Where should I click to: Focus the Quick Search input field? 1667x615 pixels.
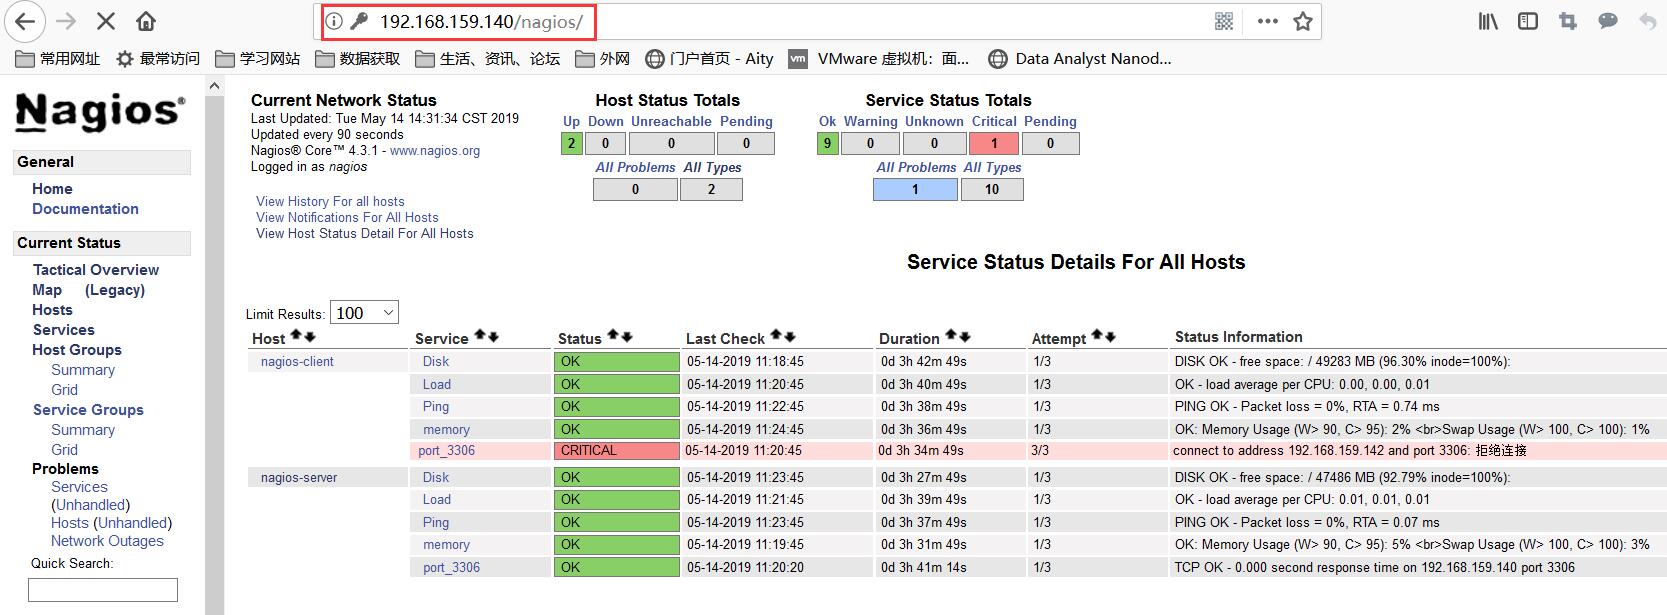coord(103,590)
